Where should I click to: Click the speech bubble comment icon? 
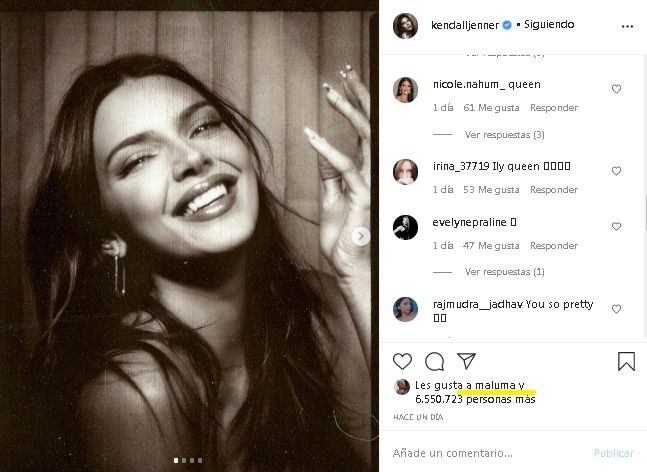click(x=434, y=361)
